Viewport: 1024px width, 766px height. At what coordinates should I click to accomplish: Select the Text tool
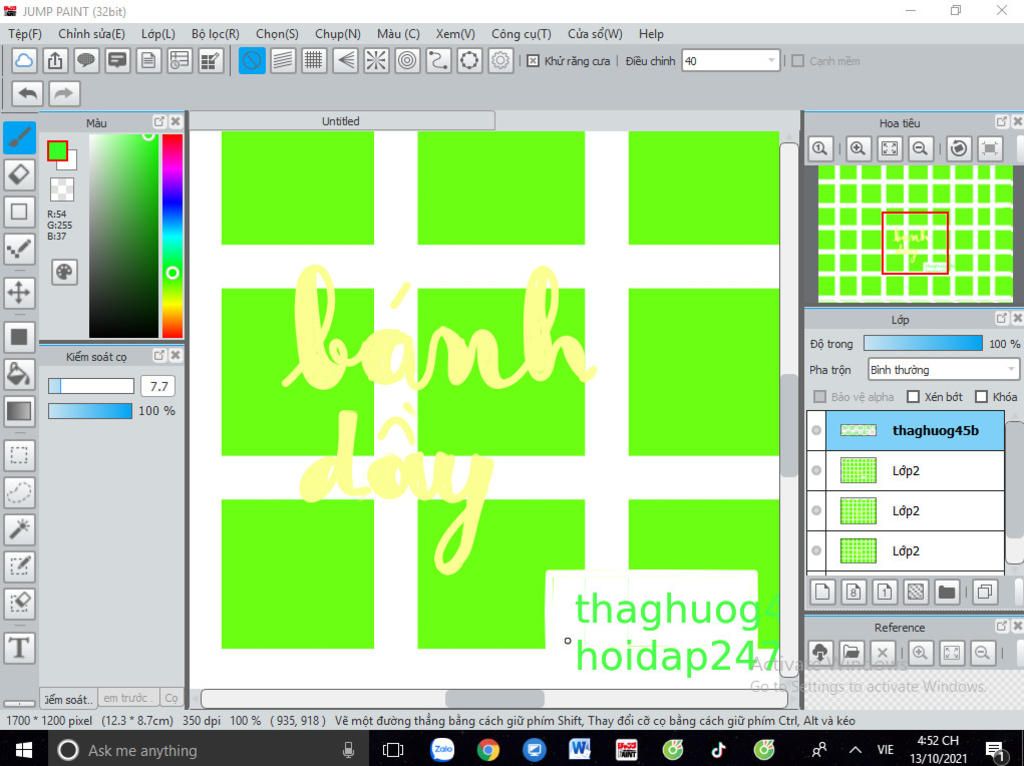[x=19, y=648]
